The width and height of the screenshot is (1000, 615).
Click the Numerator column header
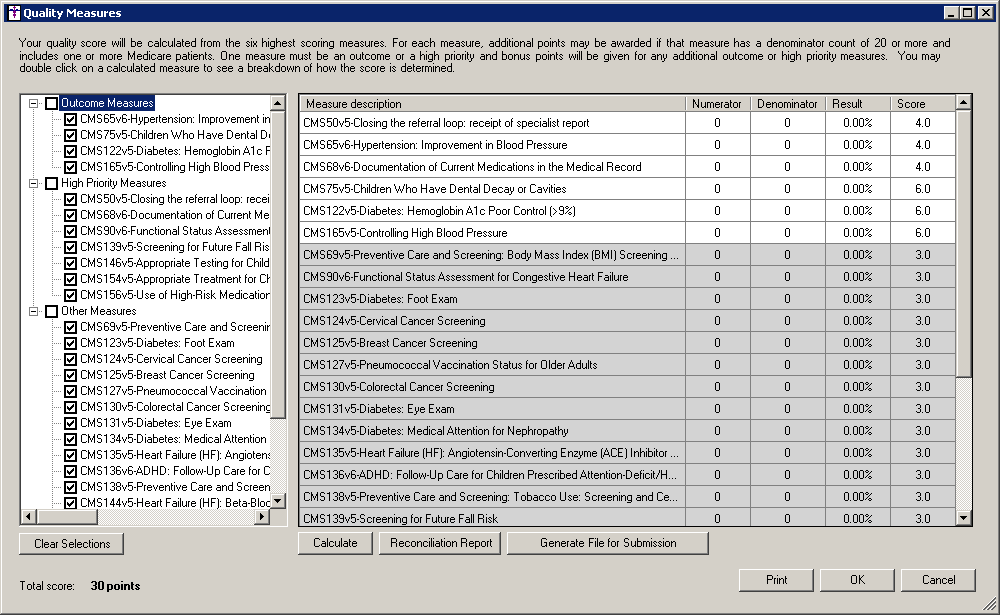pos(716,104)
